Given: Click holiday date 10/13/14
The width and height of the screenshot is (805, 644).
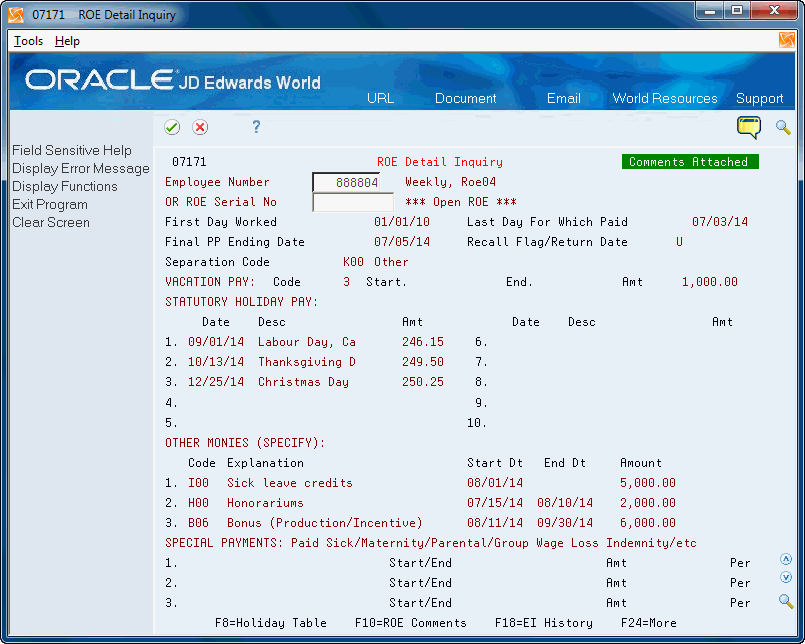Looking at the screenshot, I should coord(216,362).
